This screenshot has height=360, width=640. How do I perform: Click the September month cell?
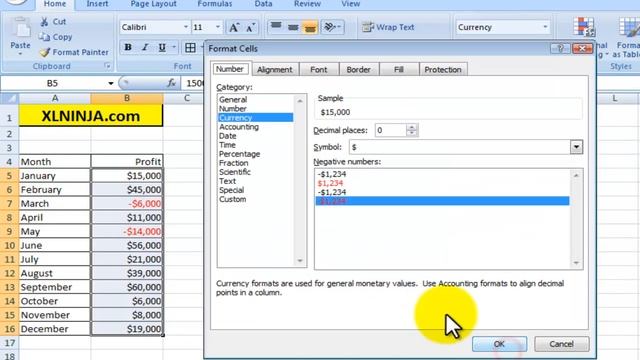54,287
